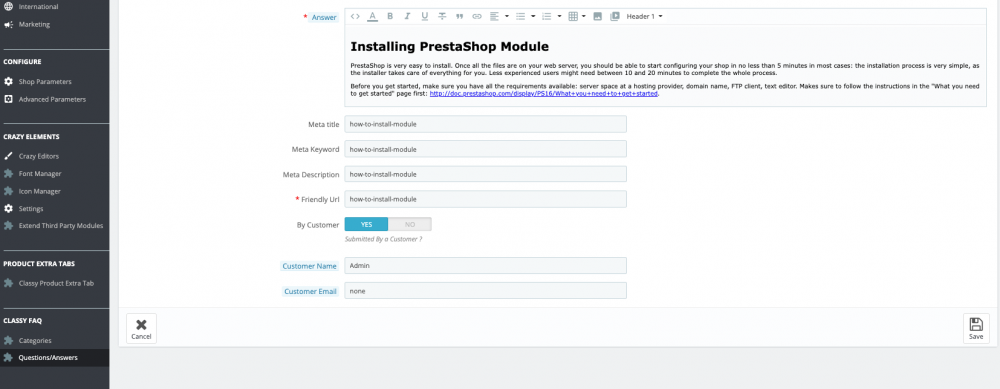This screenshot has height=389, width=1000.
Task: Click the Advanced Parameters icon
Action: point(8,99)
